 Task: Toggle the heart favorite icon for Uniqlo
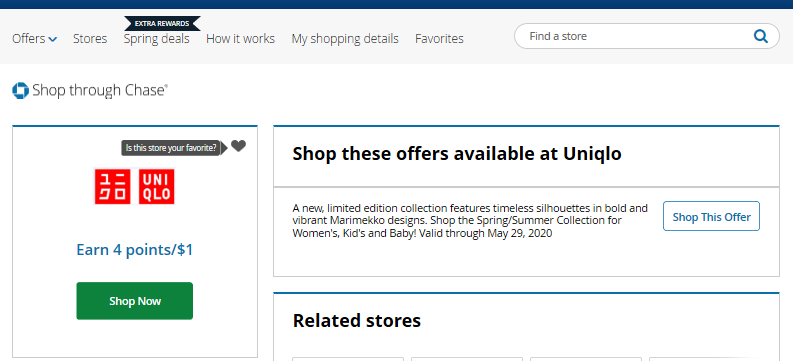tap(238, 146)
